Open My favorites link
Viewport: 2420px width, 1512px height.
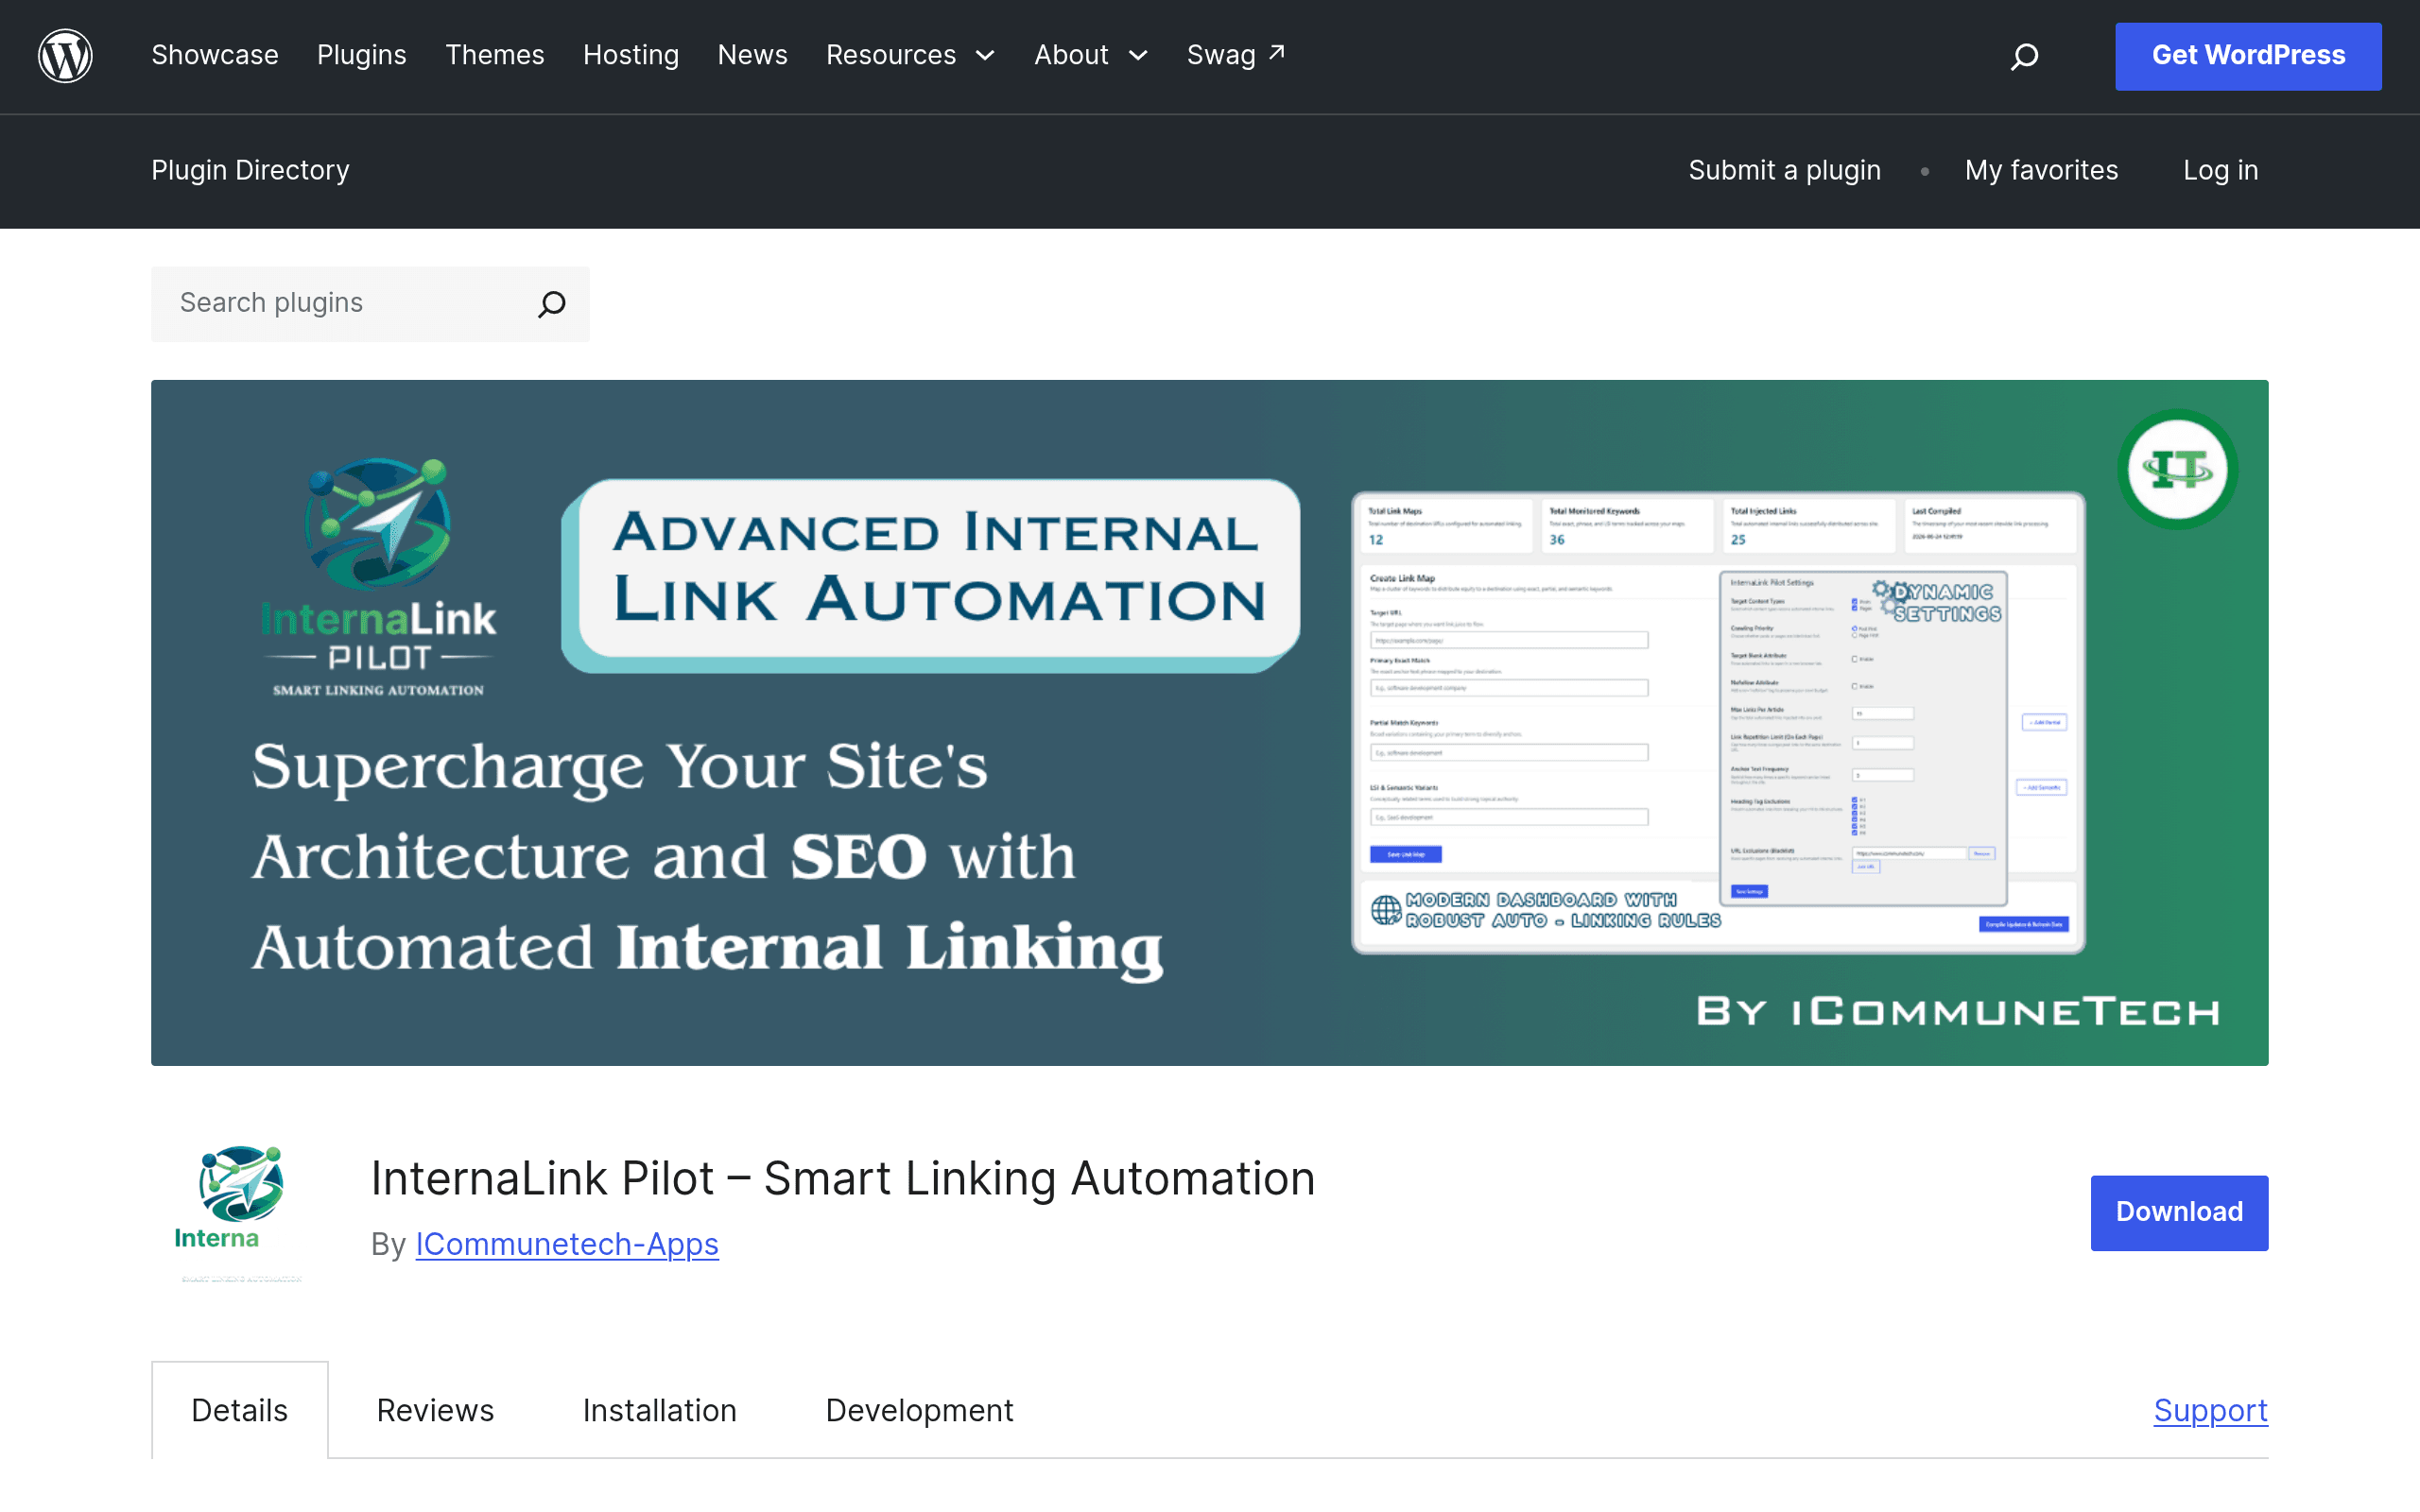tap(2041, 170)
